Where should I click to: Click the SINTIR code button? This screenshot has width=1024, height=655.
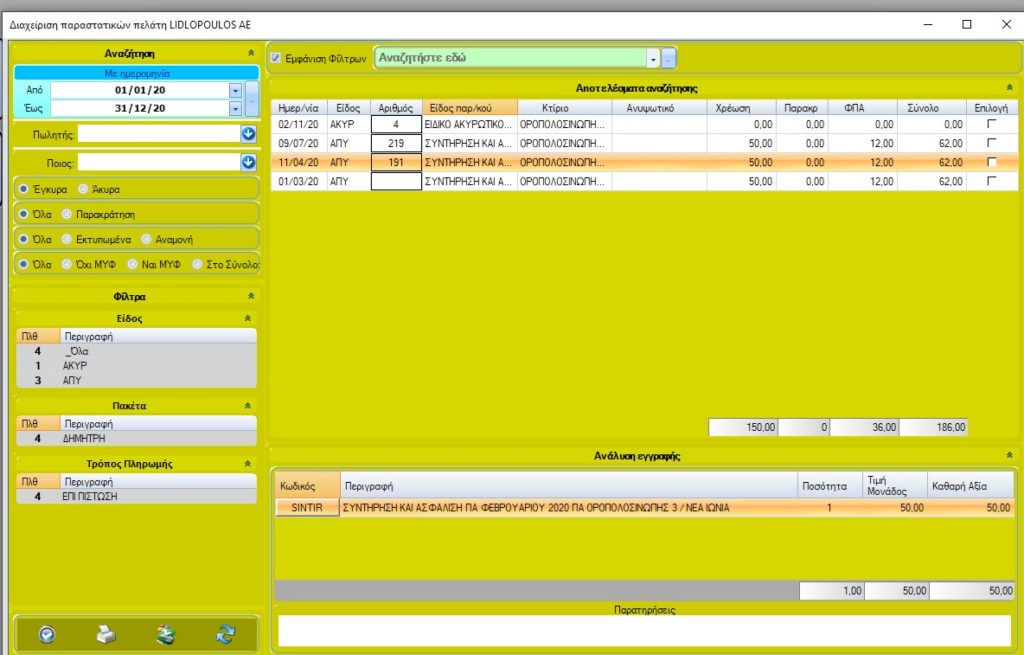(x=307, y=508)
